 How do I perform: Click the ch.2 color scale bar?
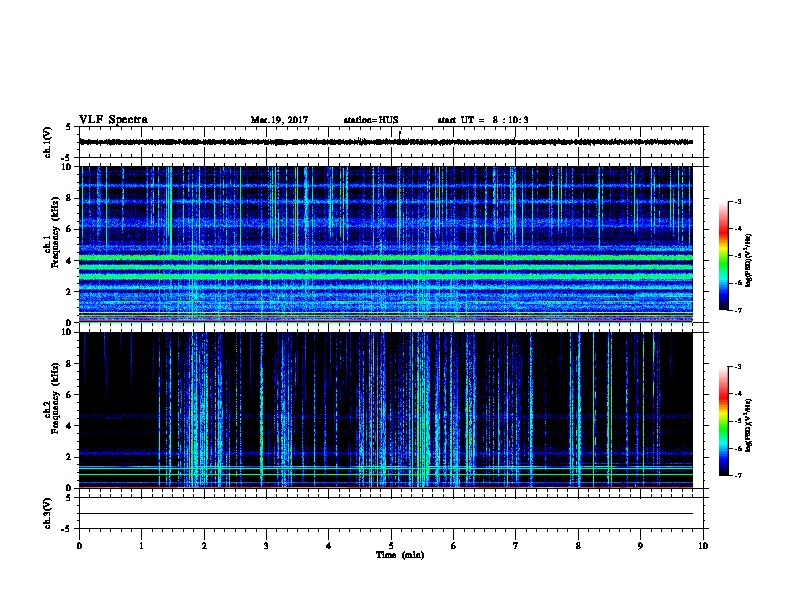pos(723,421)
